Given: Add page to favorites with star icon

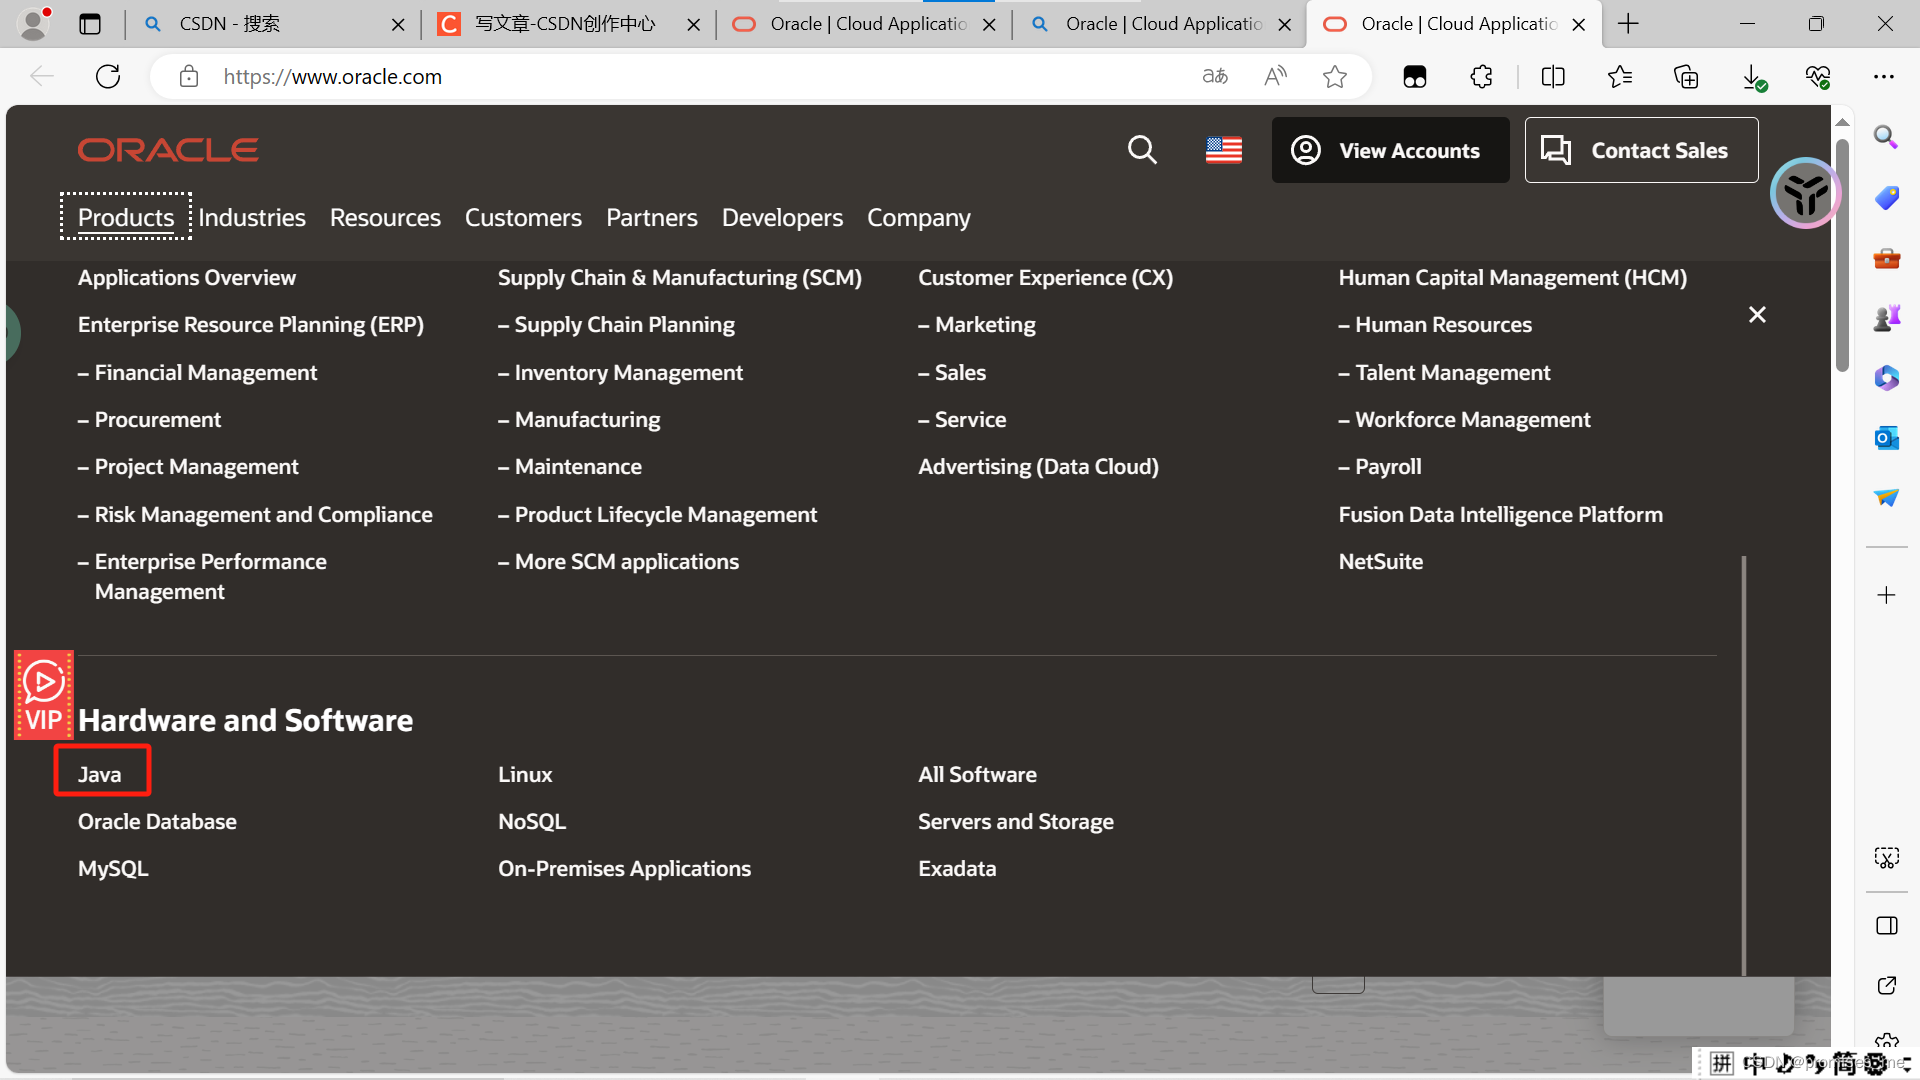Looking at the screenshot, I should tap(1334, 77).
